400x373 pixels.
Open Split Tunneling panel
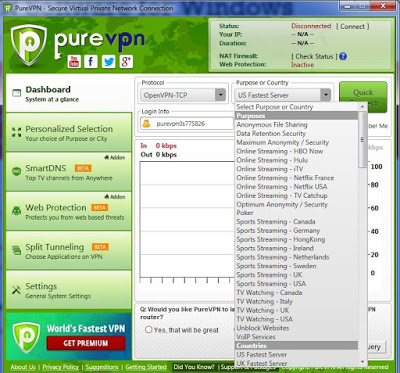pyautogui.click(x=69, y=251)
